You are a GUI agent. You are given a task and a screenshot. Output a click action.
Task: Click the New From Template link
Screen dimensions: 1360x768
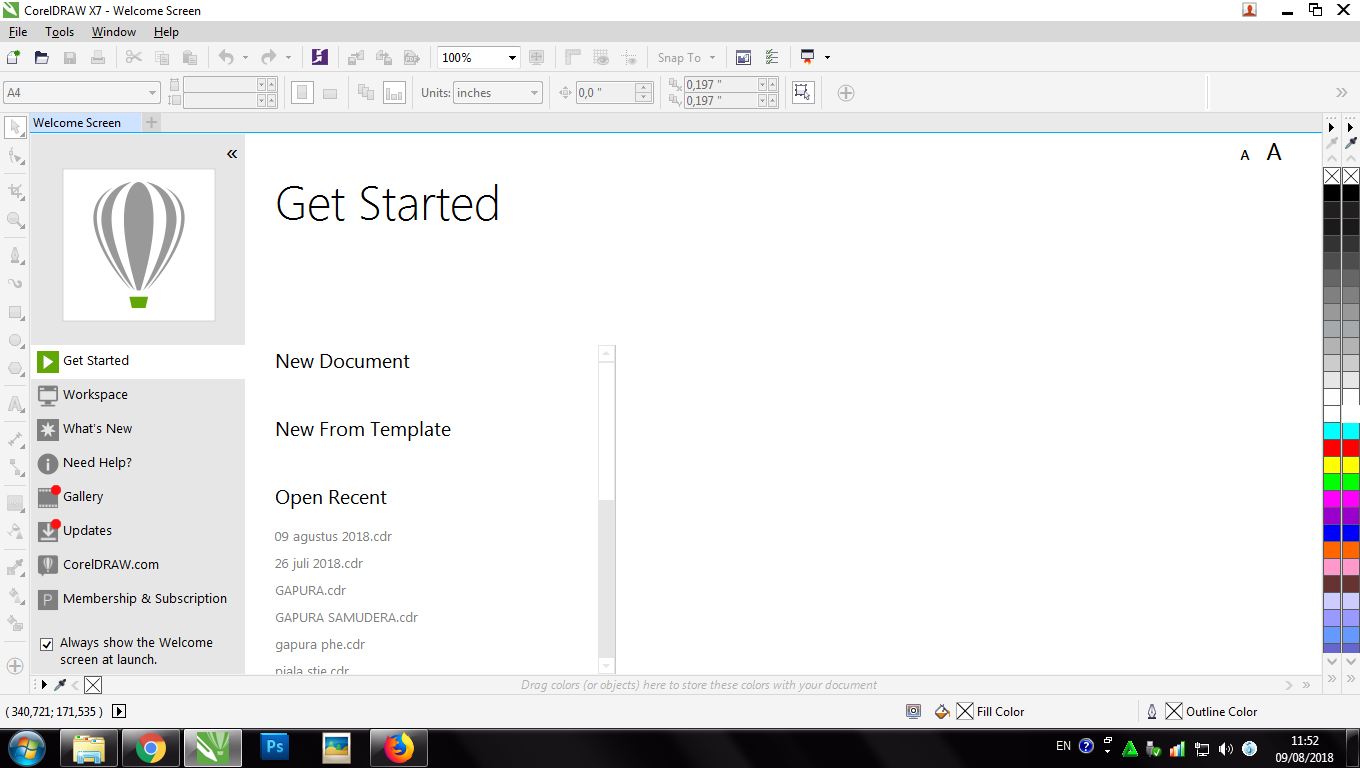(363, 429)
